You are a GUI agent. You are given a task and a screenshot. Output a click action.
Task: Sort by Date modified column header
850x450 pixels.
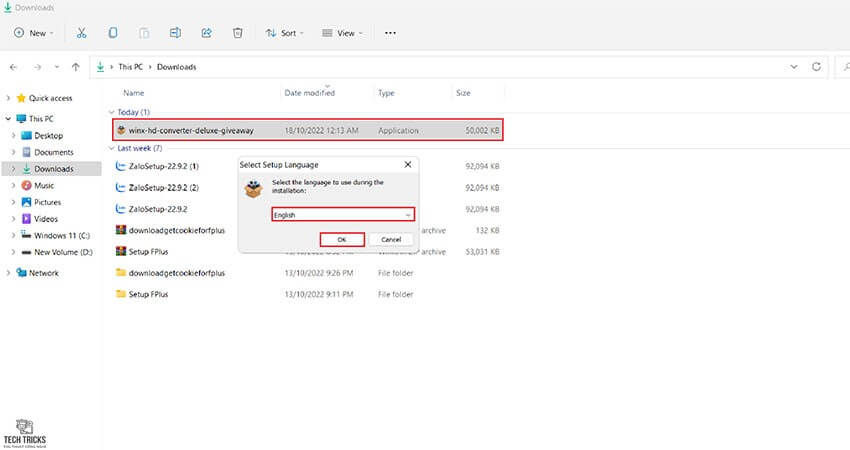pos(310,93)
